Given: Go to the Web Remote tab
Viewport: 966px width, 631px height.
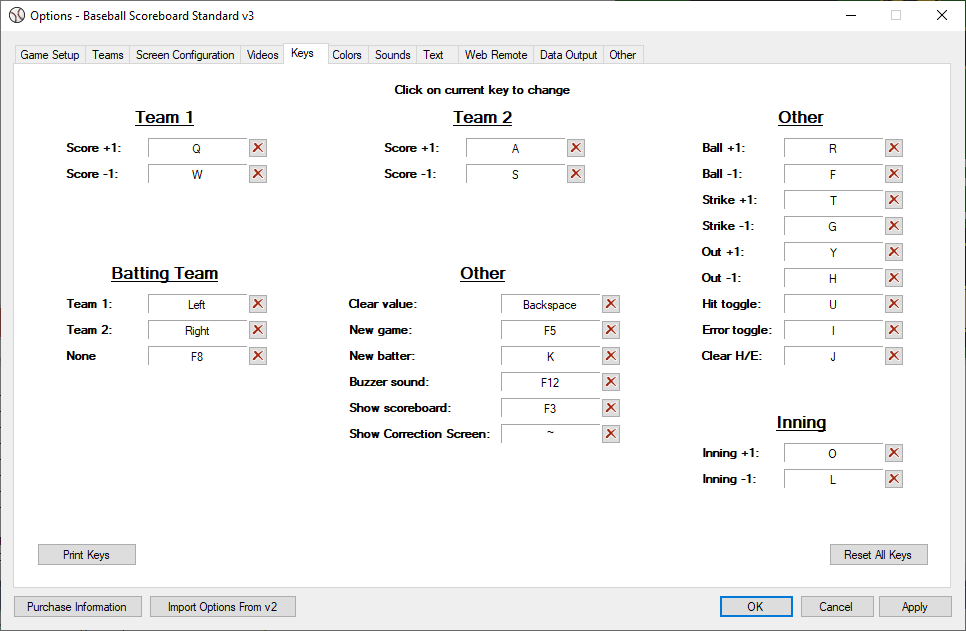Looking at the screenshot, I should 495,55.
